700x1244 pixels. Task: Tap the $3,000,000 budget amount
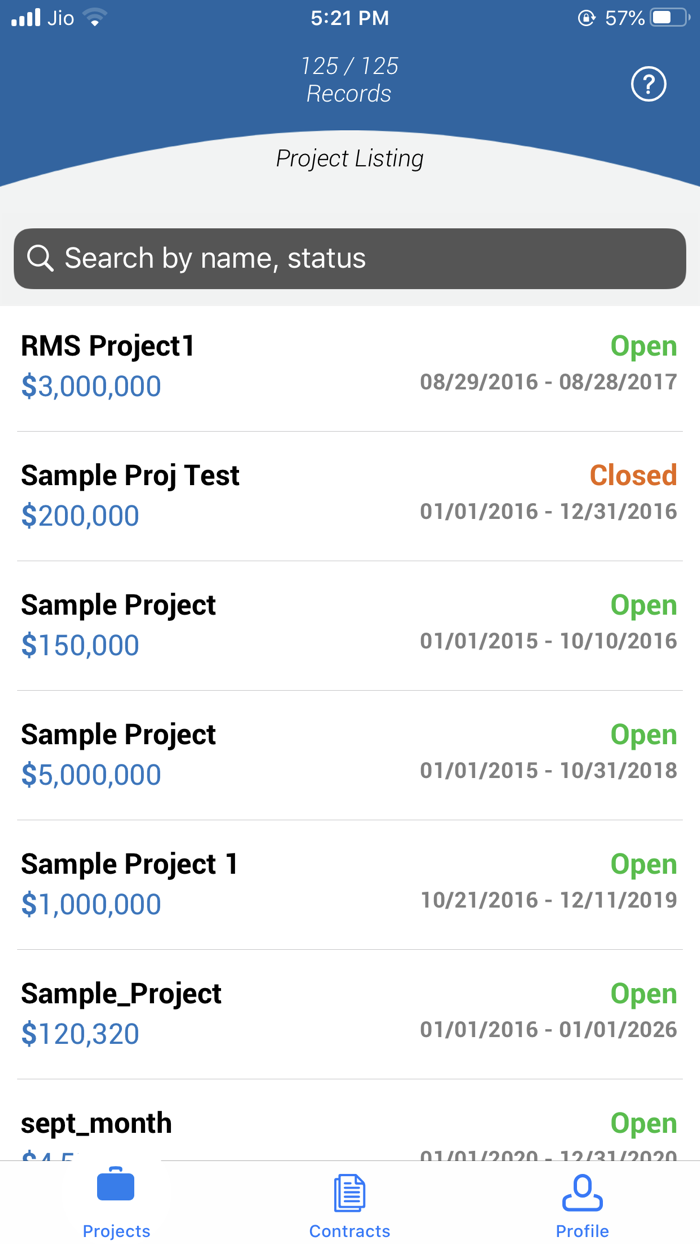click(91, 386)
